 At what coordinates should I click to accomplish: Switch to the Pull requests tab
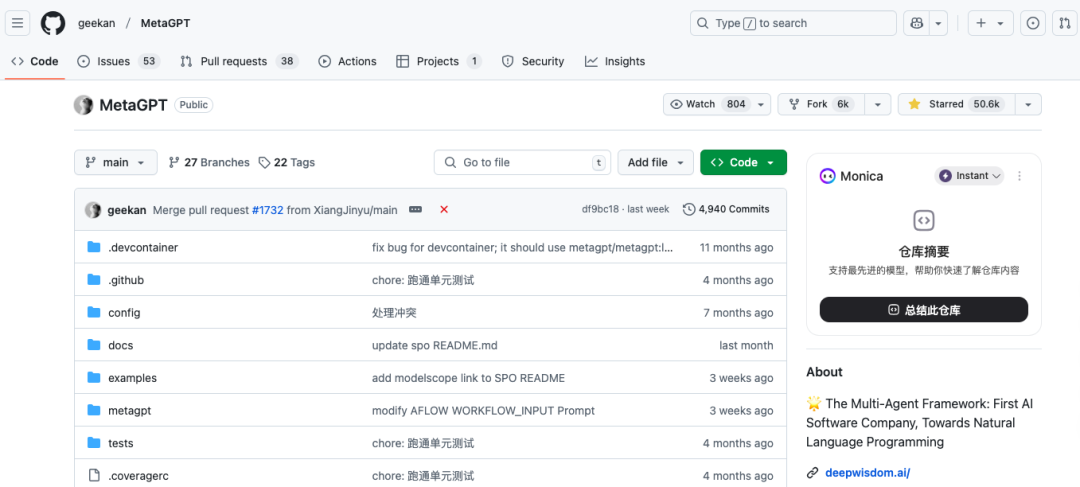coord(238,61)
